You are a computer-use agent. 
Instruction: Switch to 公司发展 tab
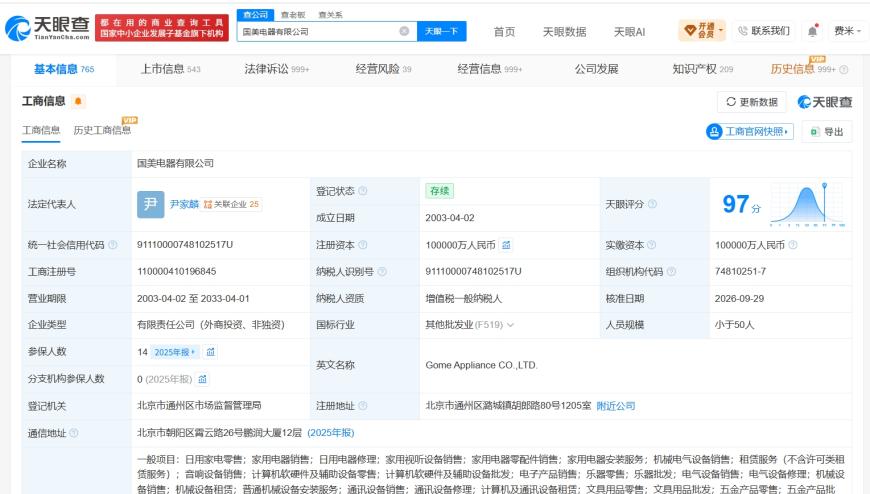(x=596, y=69)
